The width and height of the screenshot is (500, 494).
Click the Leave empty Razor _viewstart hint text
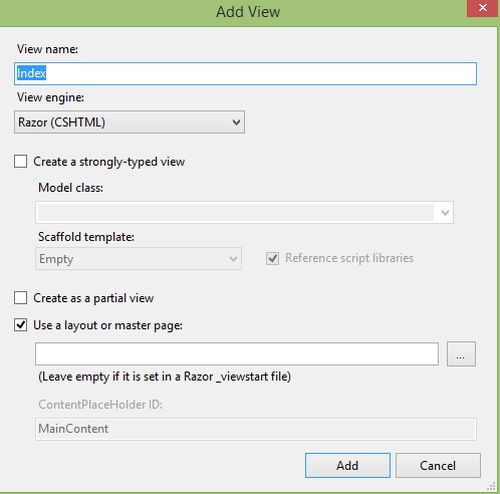coord(165,377)
